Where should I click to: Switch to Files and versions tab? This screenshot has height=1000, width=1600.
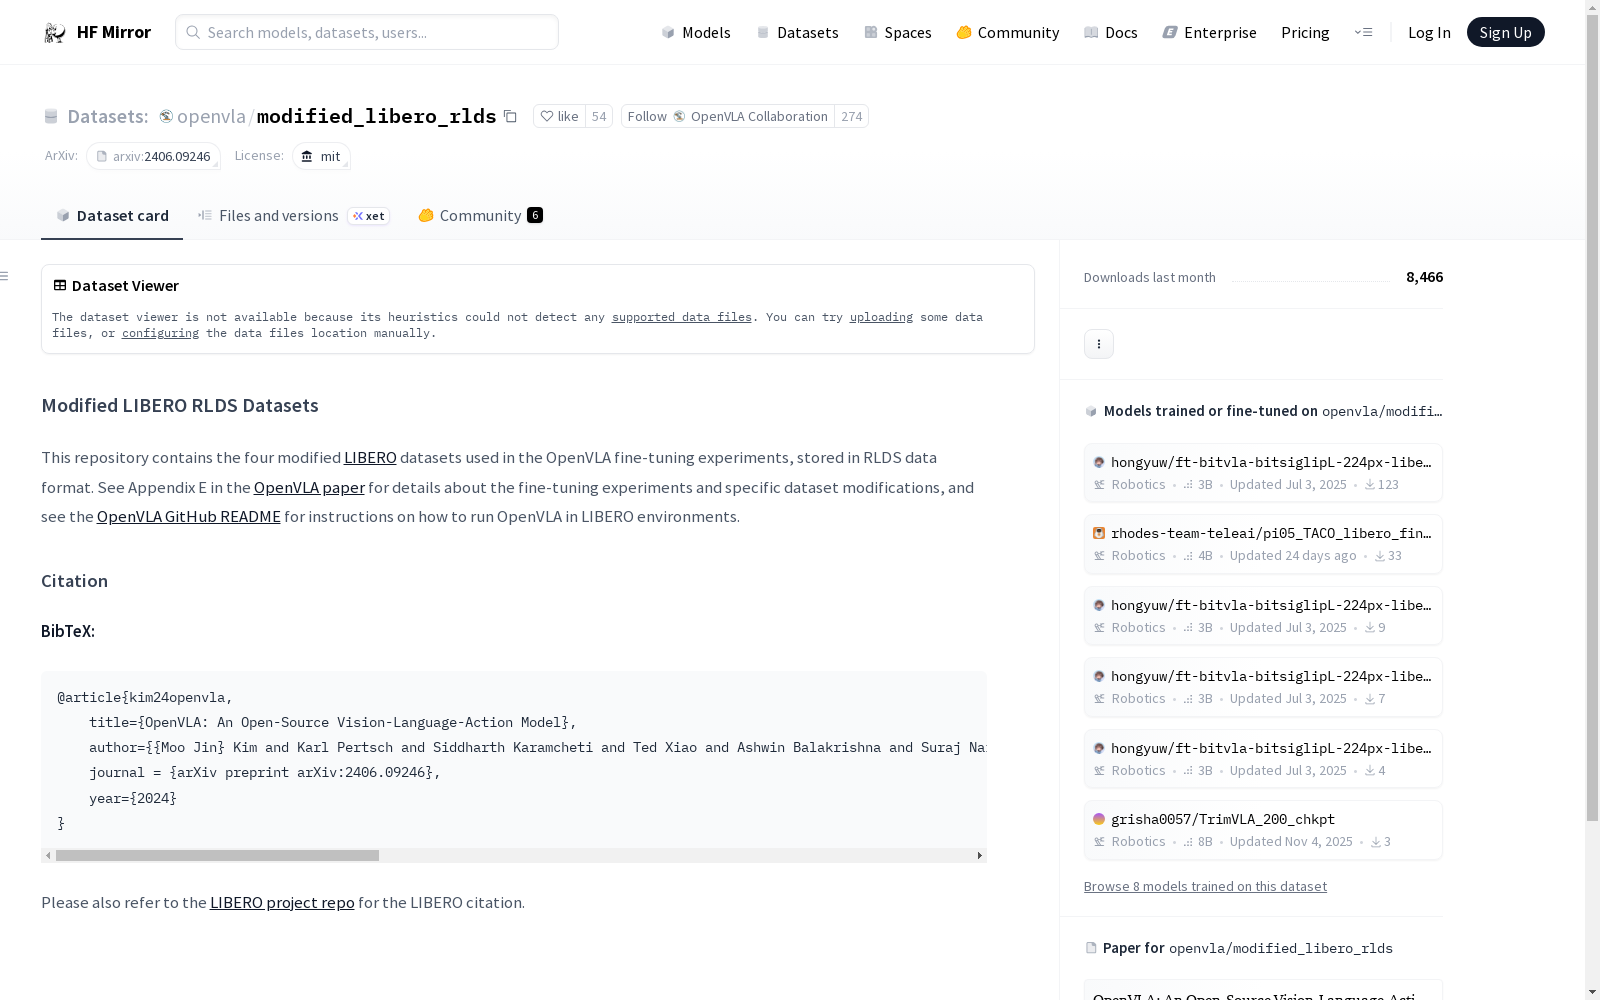pyautogui.click(x=293, y=216)
